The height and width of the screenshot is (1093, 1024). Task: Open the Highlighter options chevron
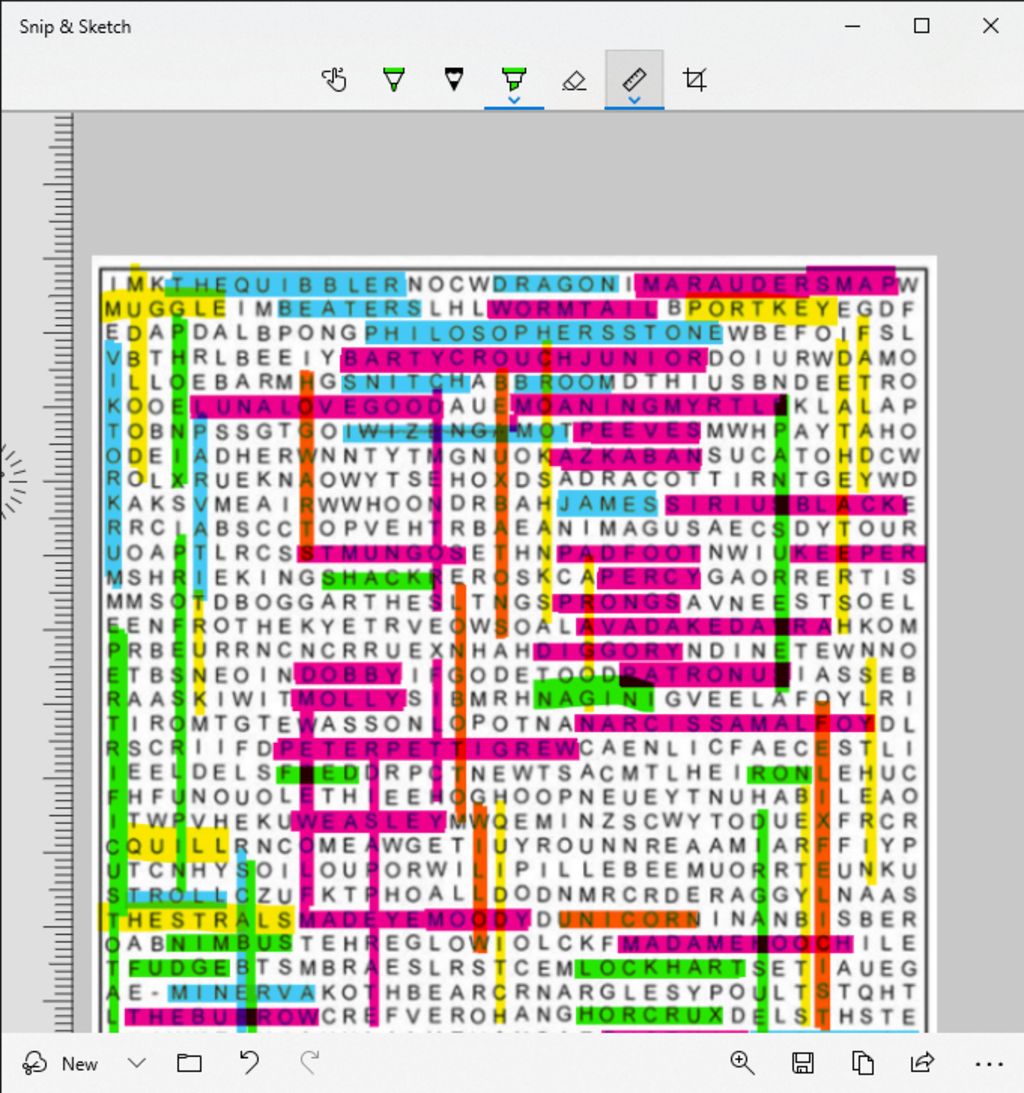point(514,100)
